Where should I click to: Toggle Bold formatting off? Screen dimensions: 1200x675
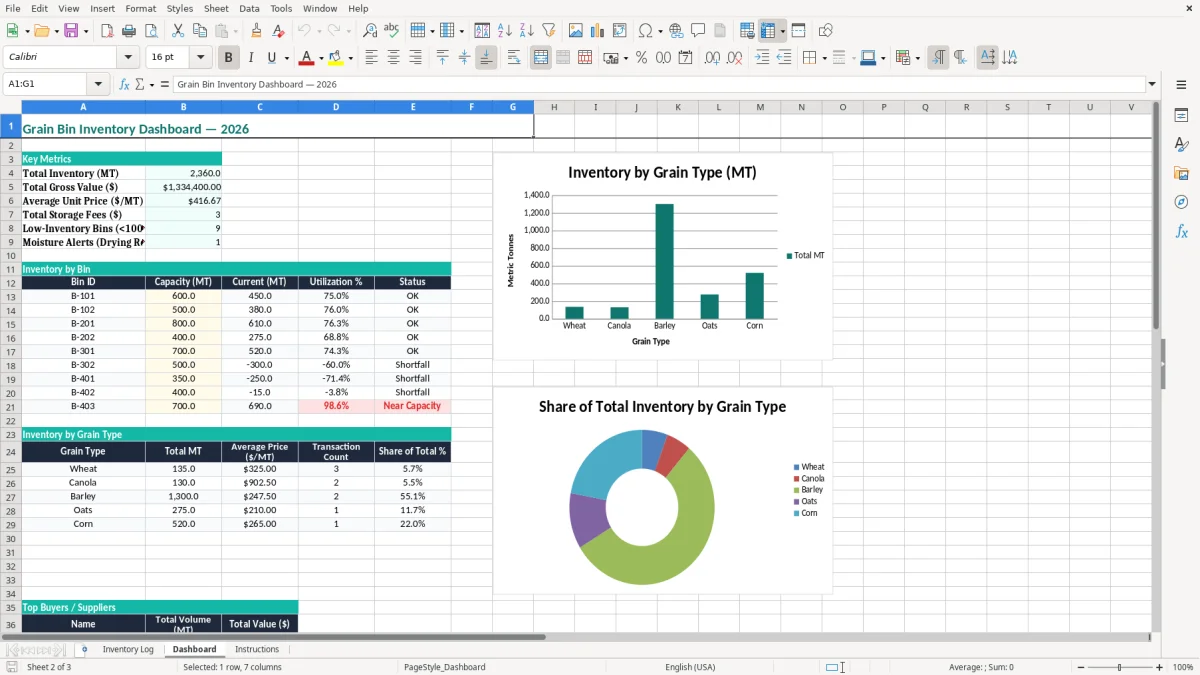(228, 58)
